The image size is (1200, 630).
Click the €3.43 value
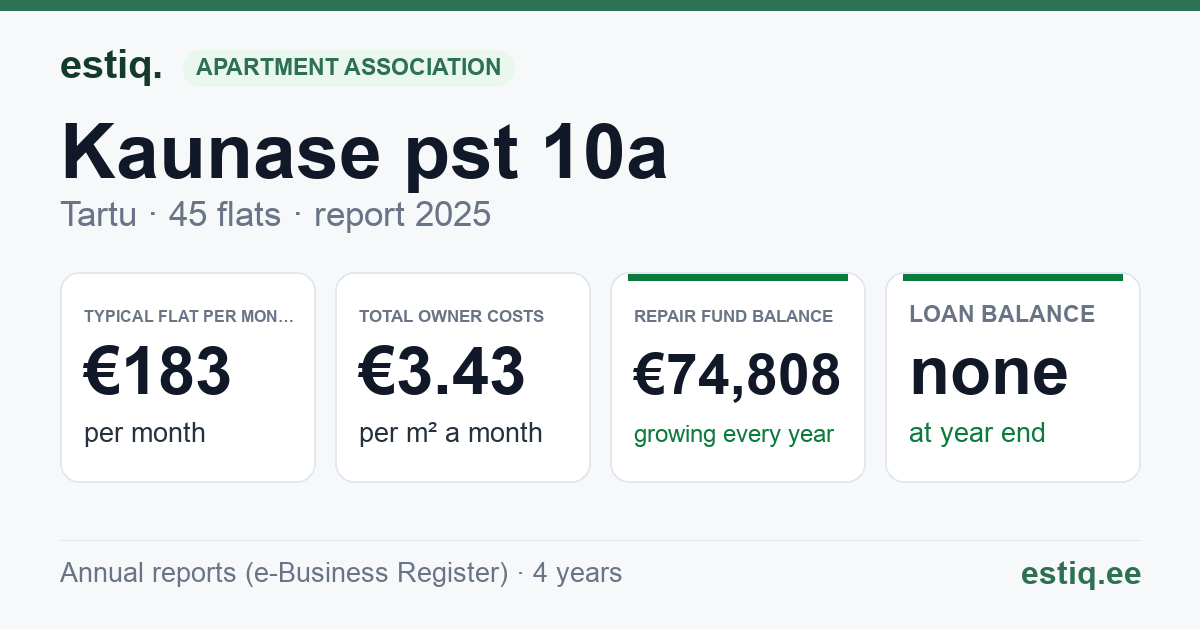point(442,372)
